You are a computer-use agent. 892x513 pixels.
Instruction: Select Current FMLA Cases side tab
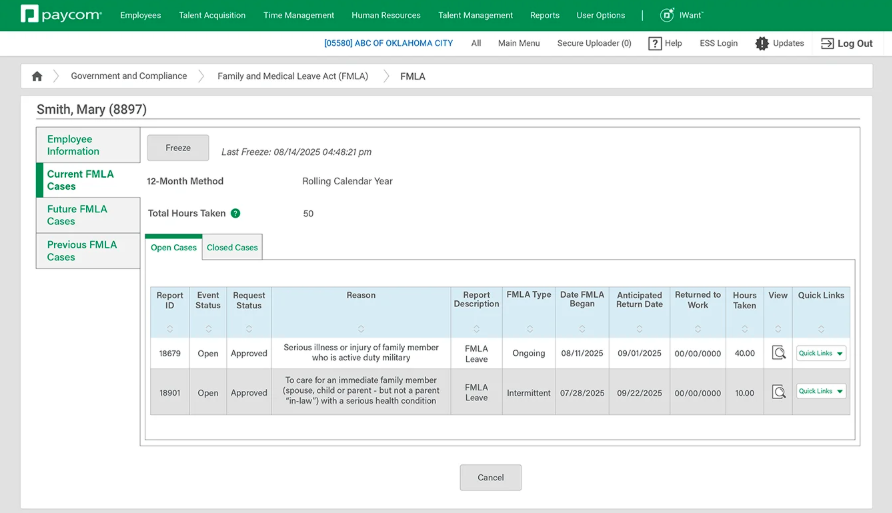click(88, 180)
